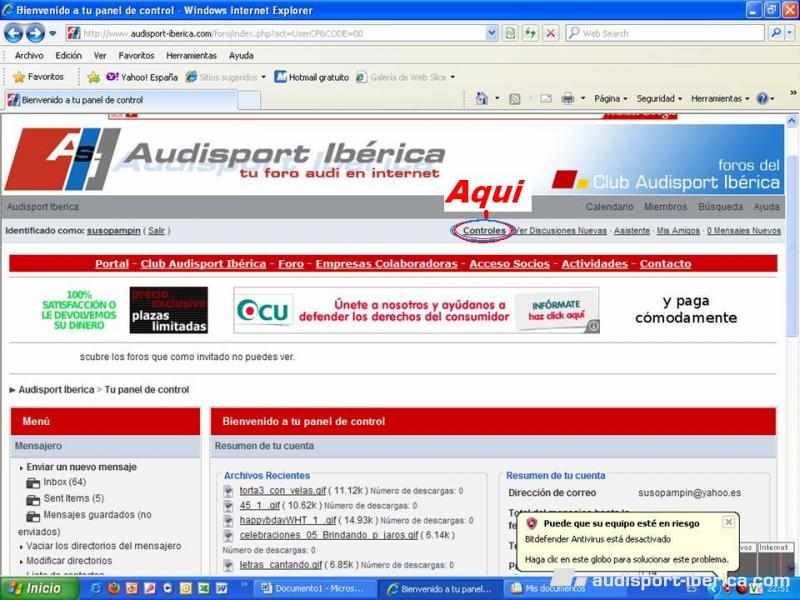Open the Ver menu
Image resolution: width=800 pixels, height=600 pixels.
point(100,56)
